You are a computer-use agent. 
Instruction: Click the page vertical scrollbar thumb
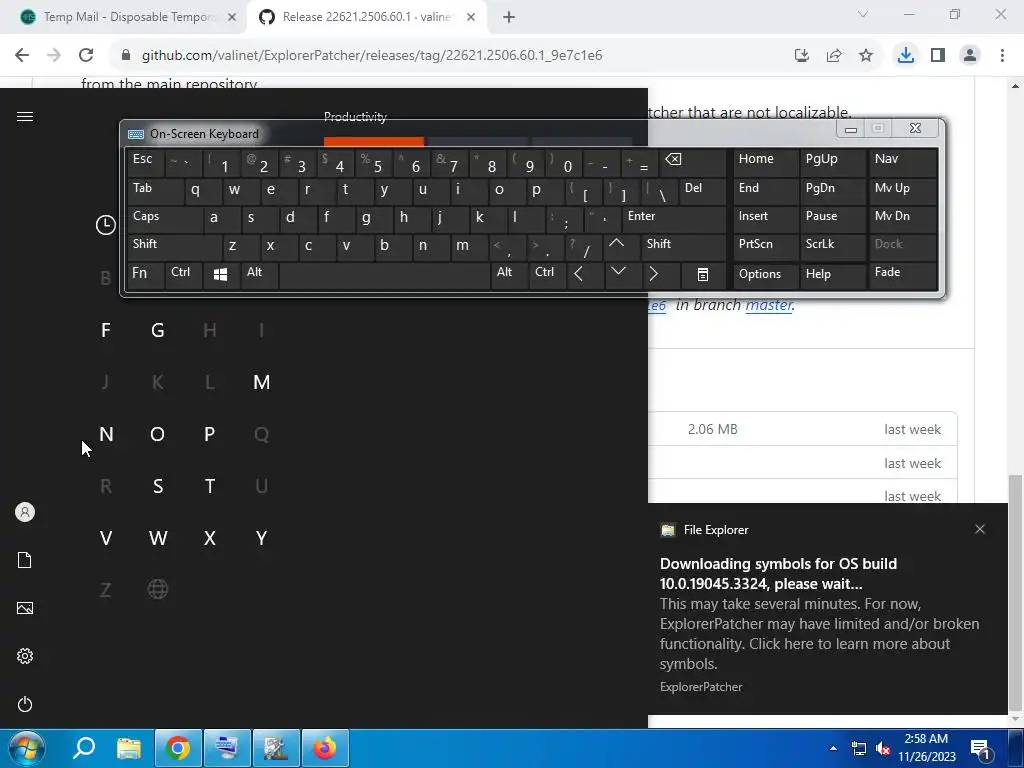click(x=1015, y=594)
